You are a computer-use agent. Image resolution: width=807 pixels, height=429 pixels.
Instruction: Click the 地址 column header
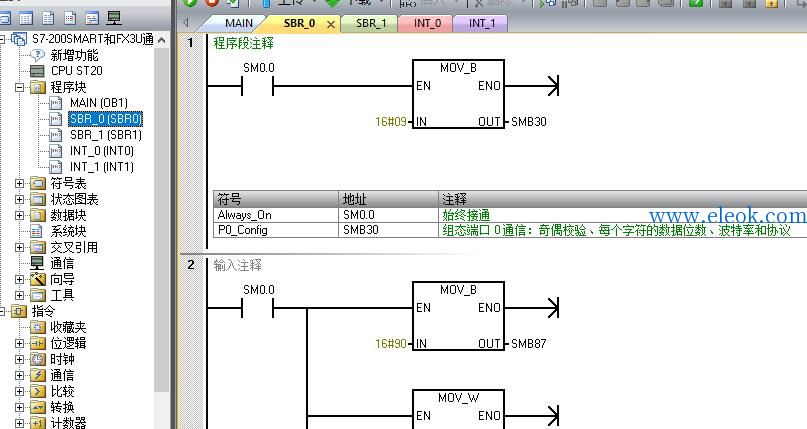[x=389, y=199]
